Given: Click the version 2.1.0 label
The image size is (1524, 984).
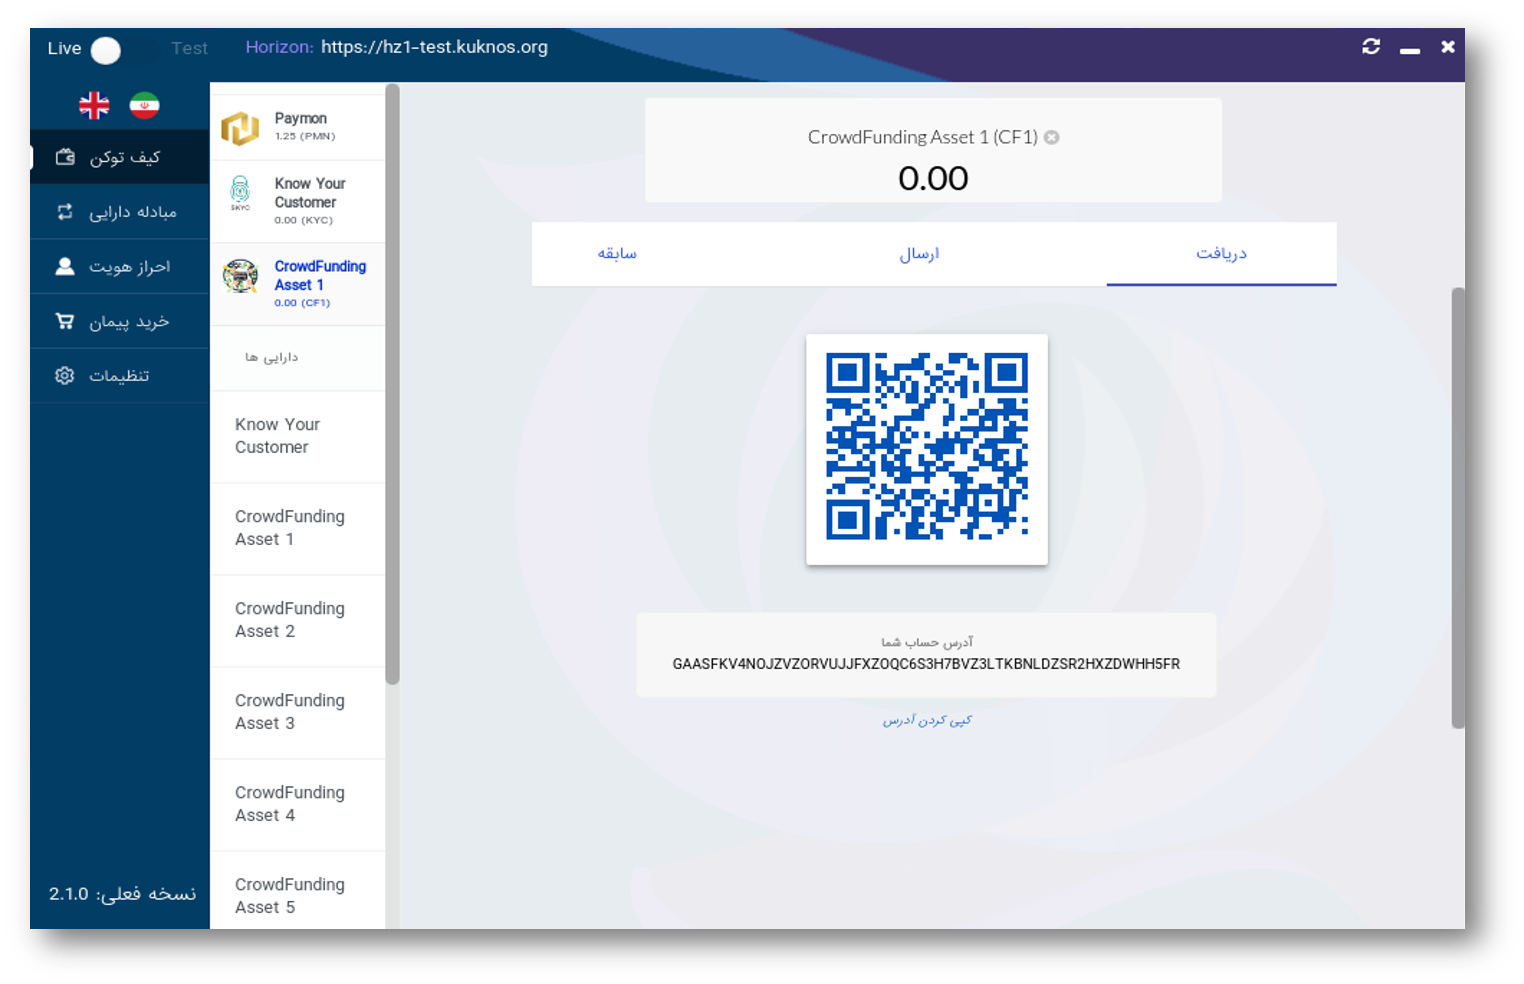Looking at the screenshot, I should point(122,894).
